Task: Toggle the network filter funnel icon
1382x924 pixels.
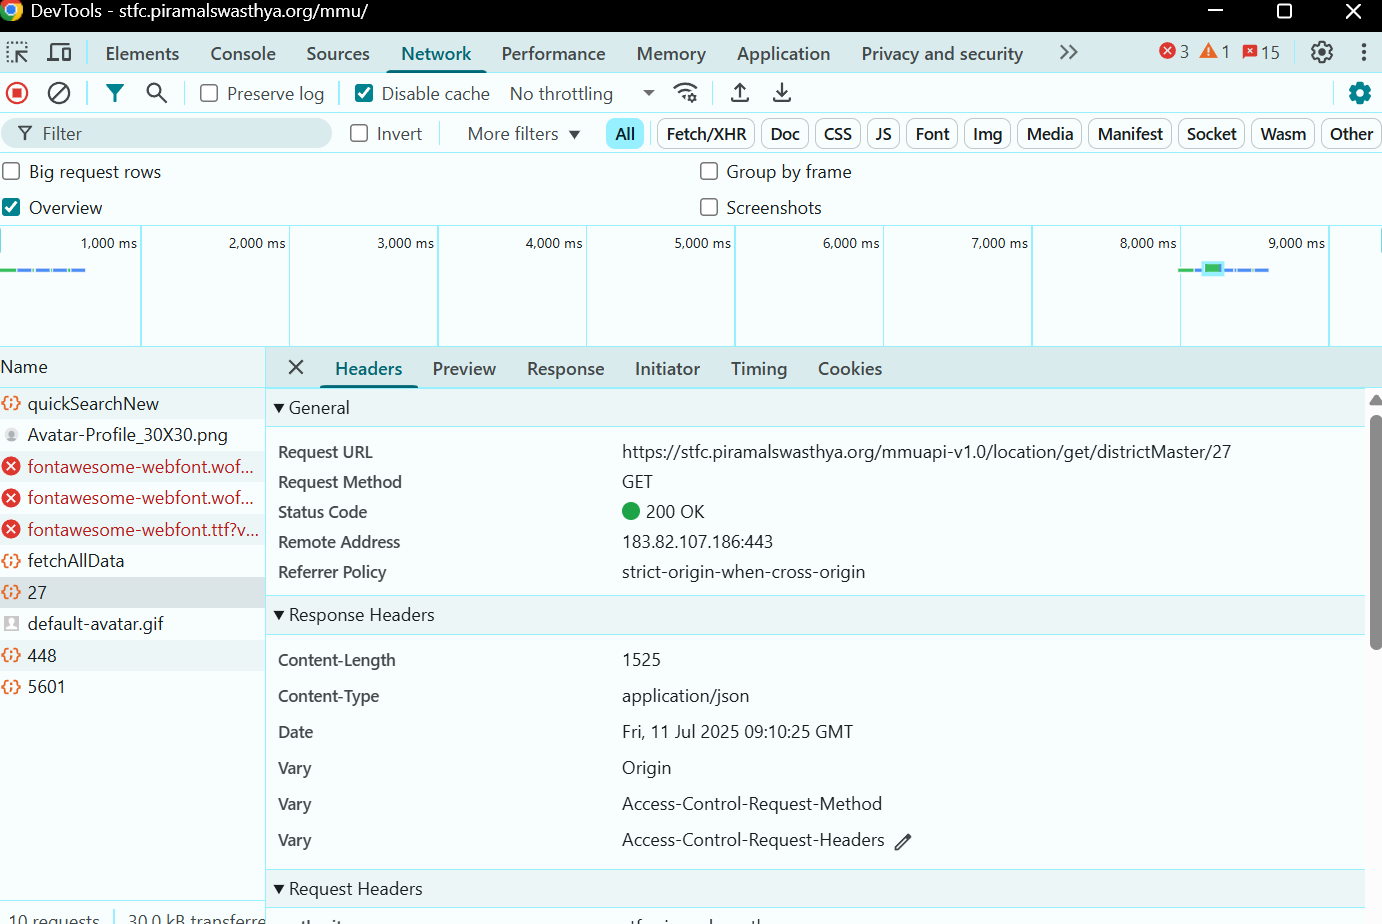Action: [115, 93]
